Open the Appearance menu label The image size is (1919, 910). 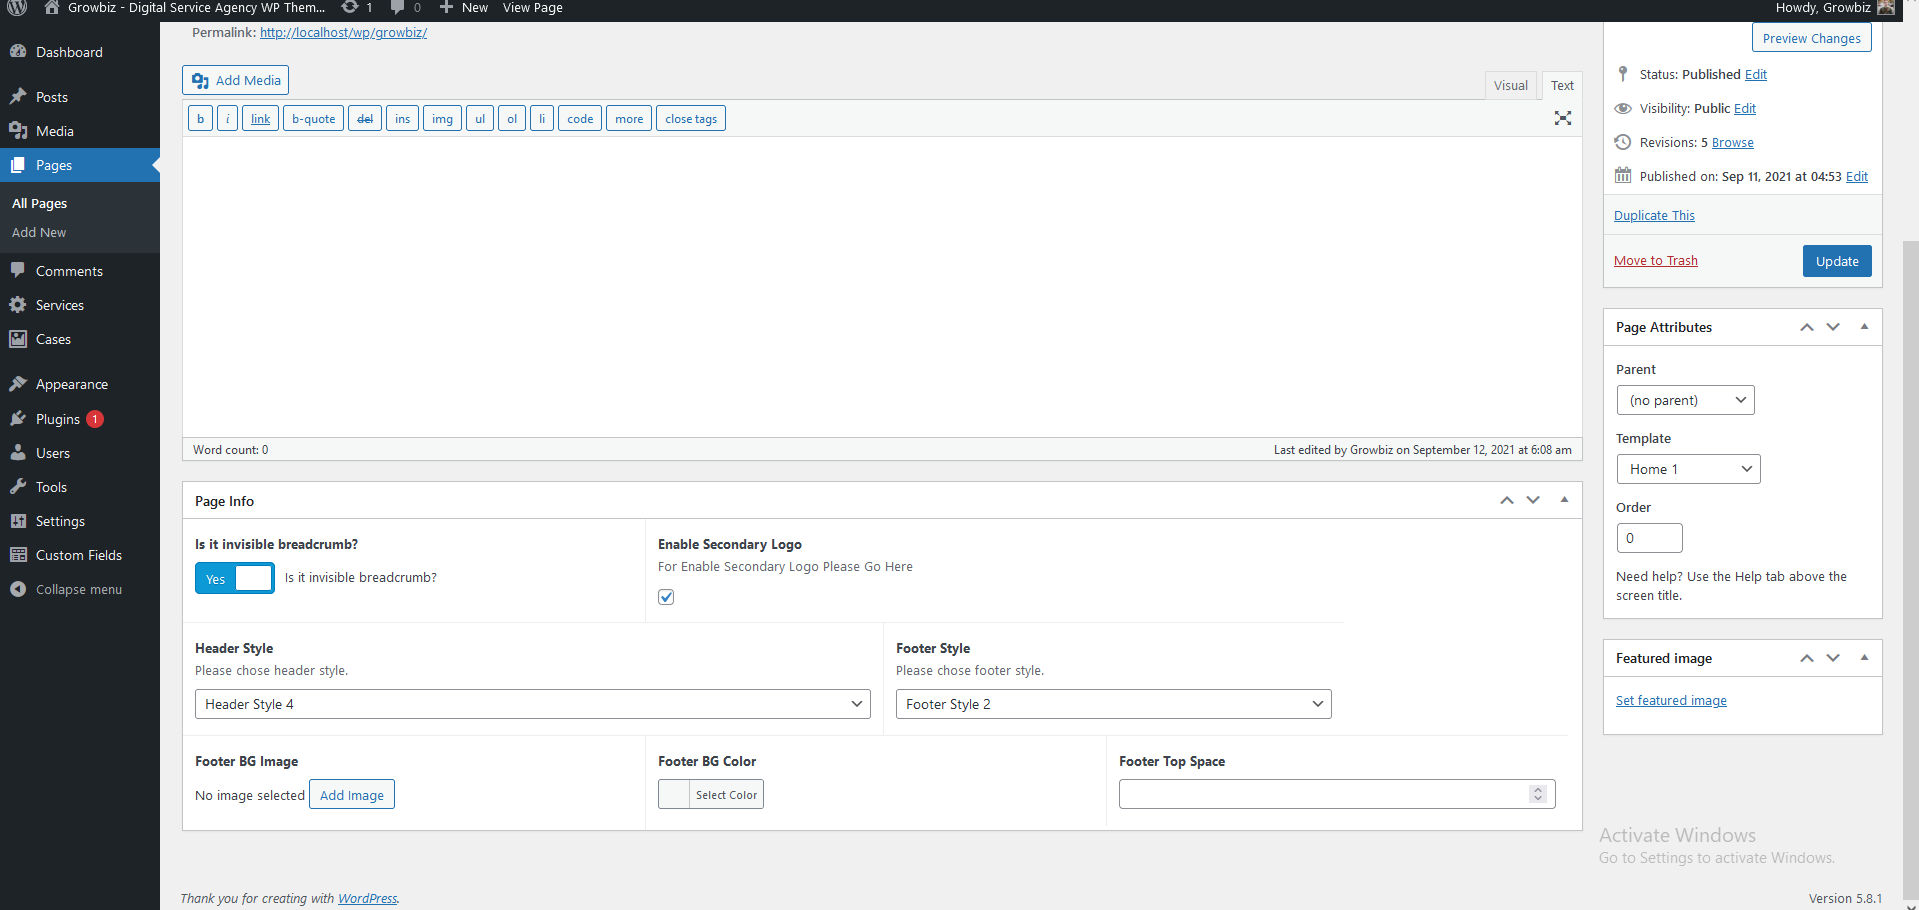point(72,384)
